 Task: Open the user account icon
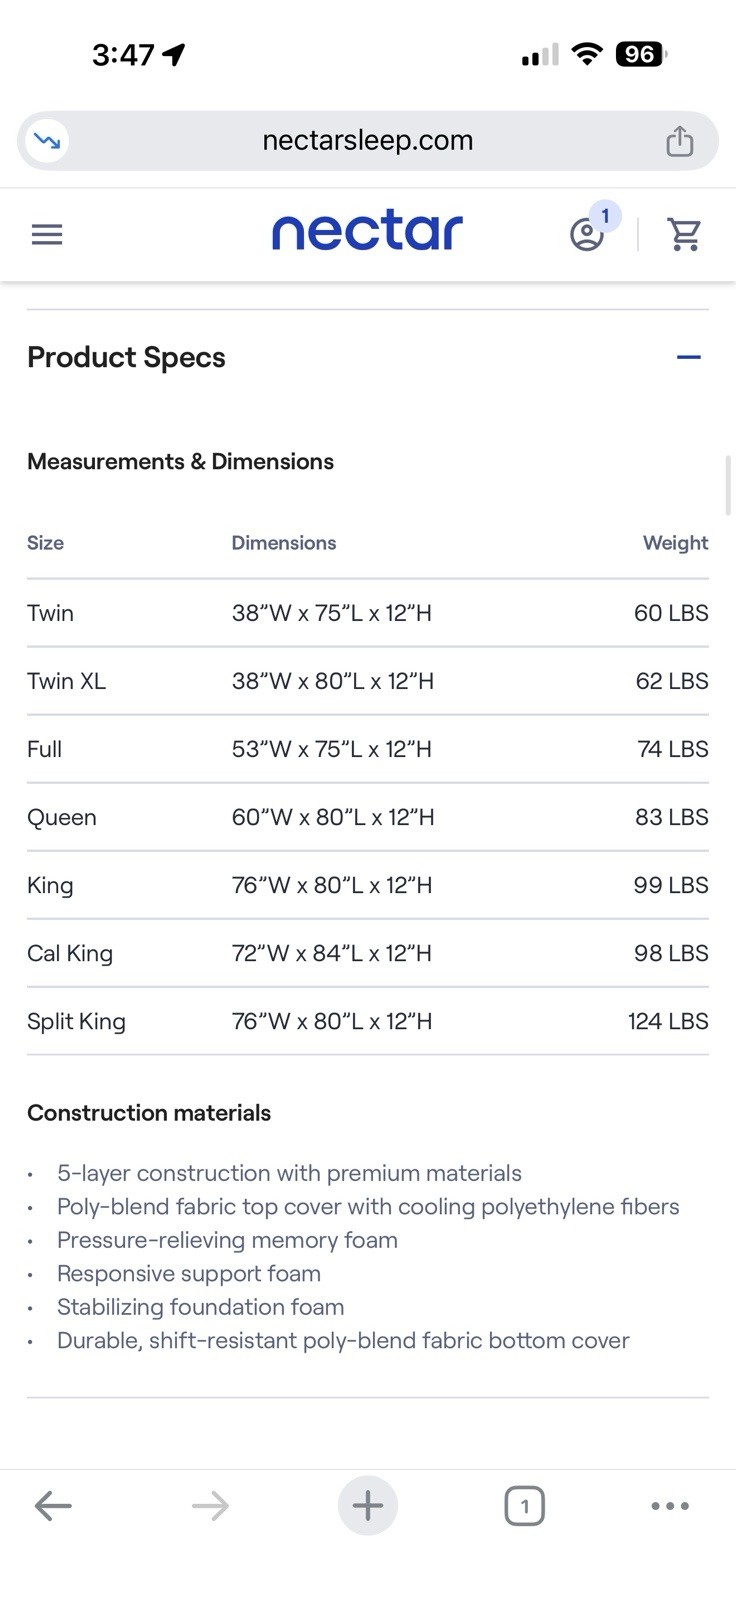pos(587,235)
